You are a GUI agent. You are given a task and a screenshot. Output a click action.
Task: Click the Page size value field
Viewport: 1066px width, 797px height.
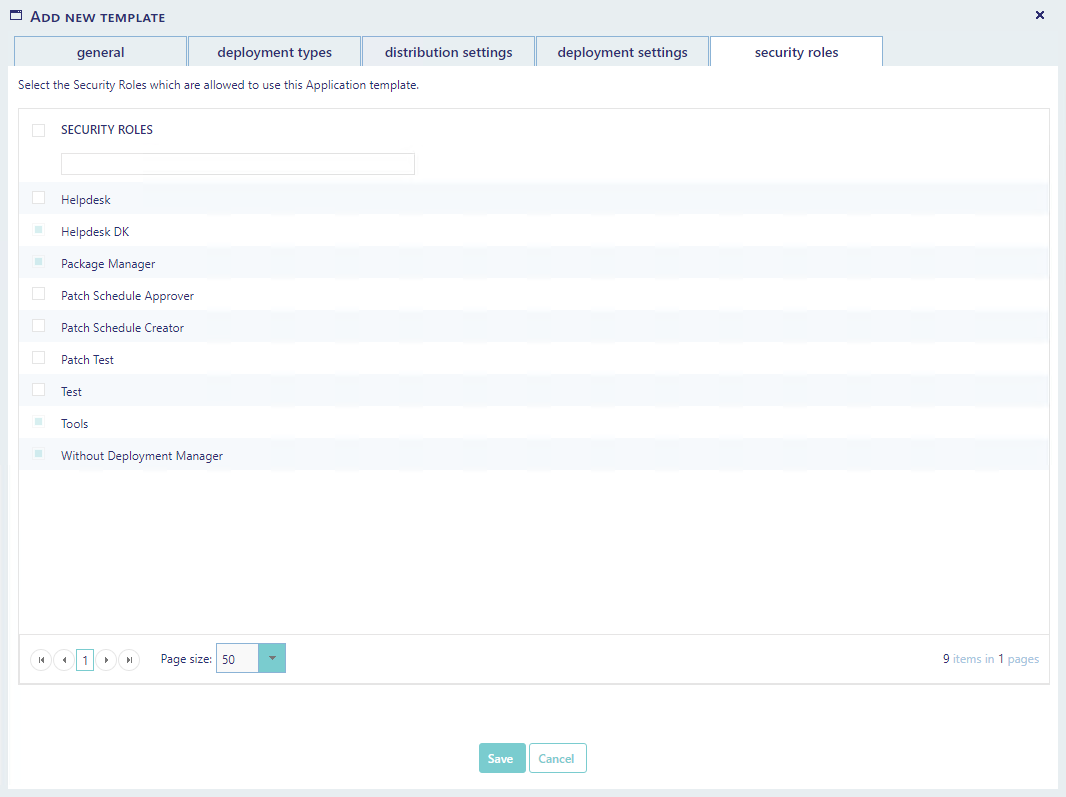click(x=238, y=659)
